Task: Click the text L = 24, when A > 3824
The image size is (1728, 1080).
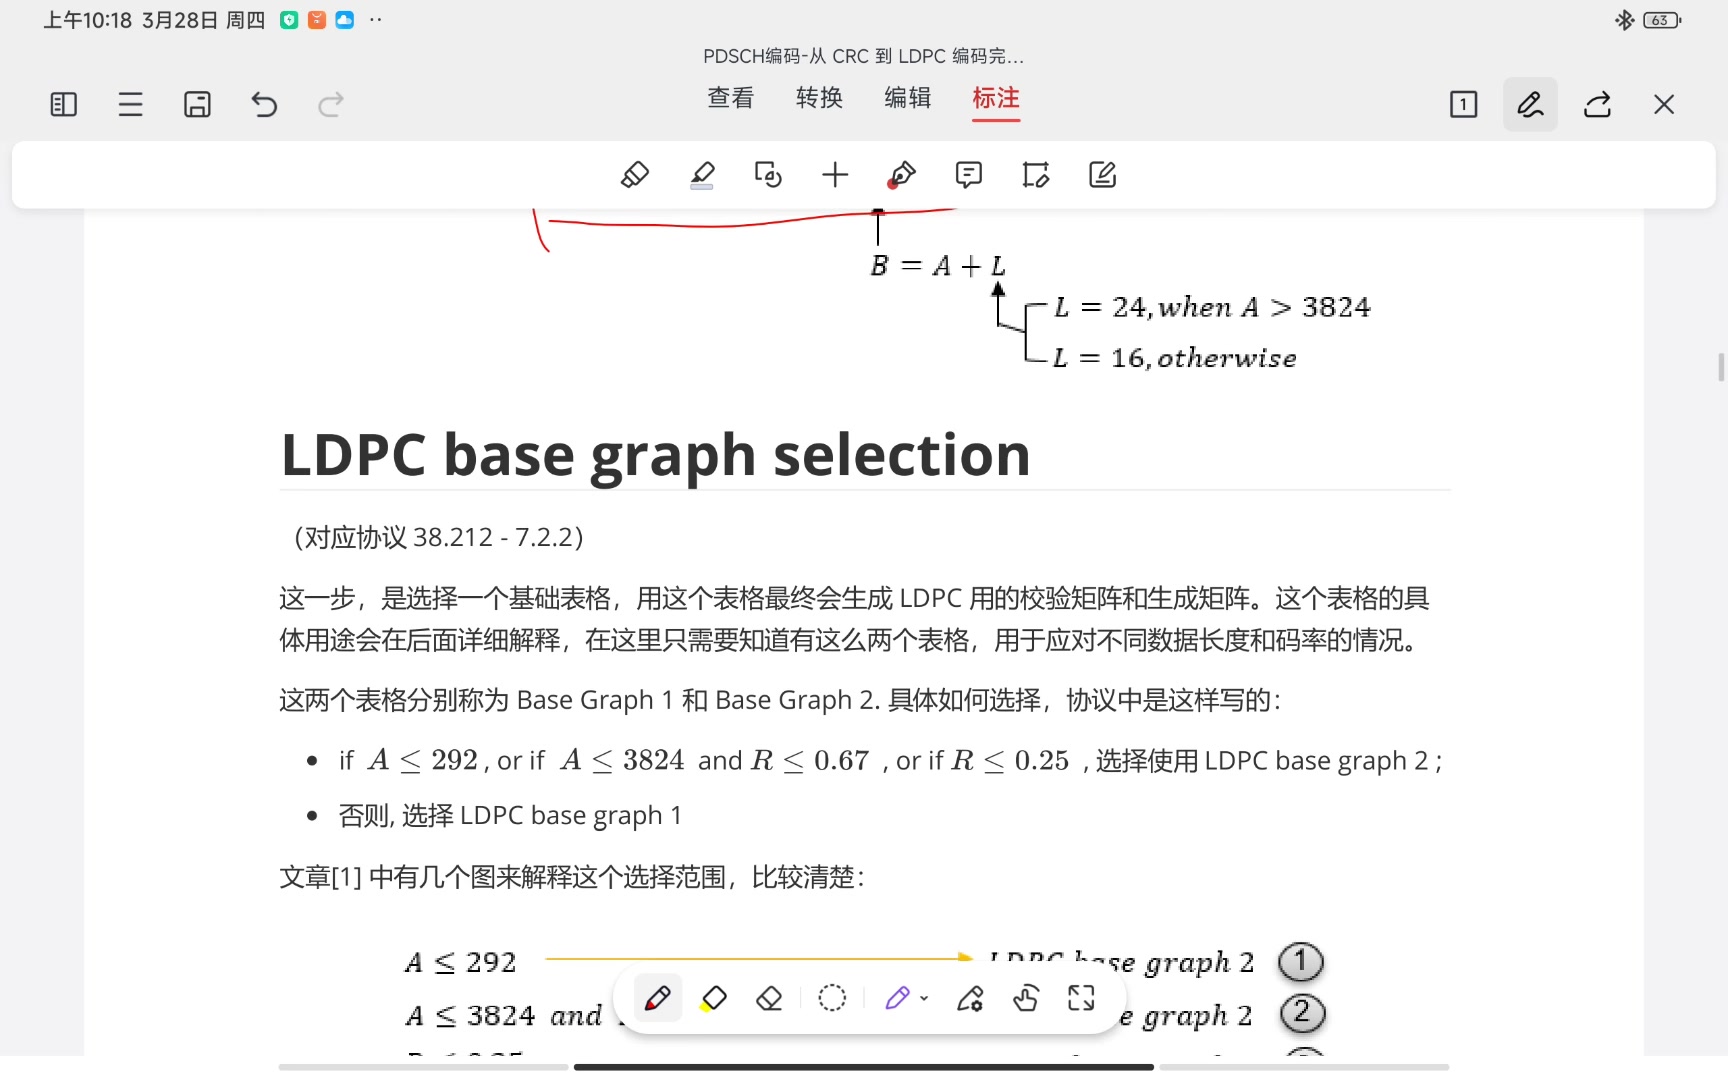Action: (x=1212, y=307)
